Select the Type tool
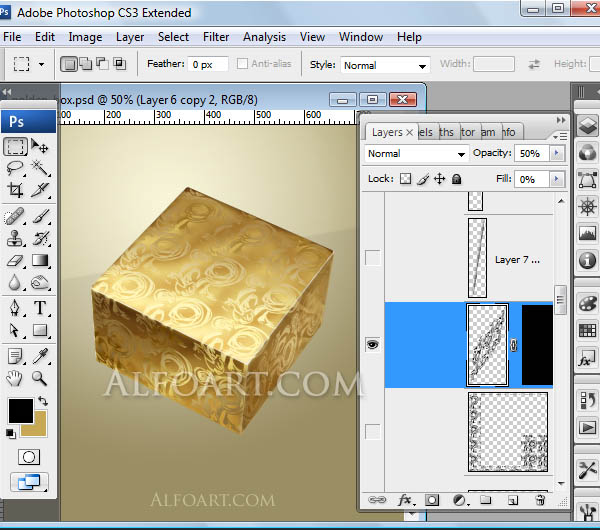The width and height of the screenshot is (600, 530). point(40,308)
